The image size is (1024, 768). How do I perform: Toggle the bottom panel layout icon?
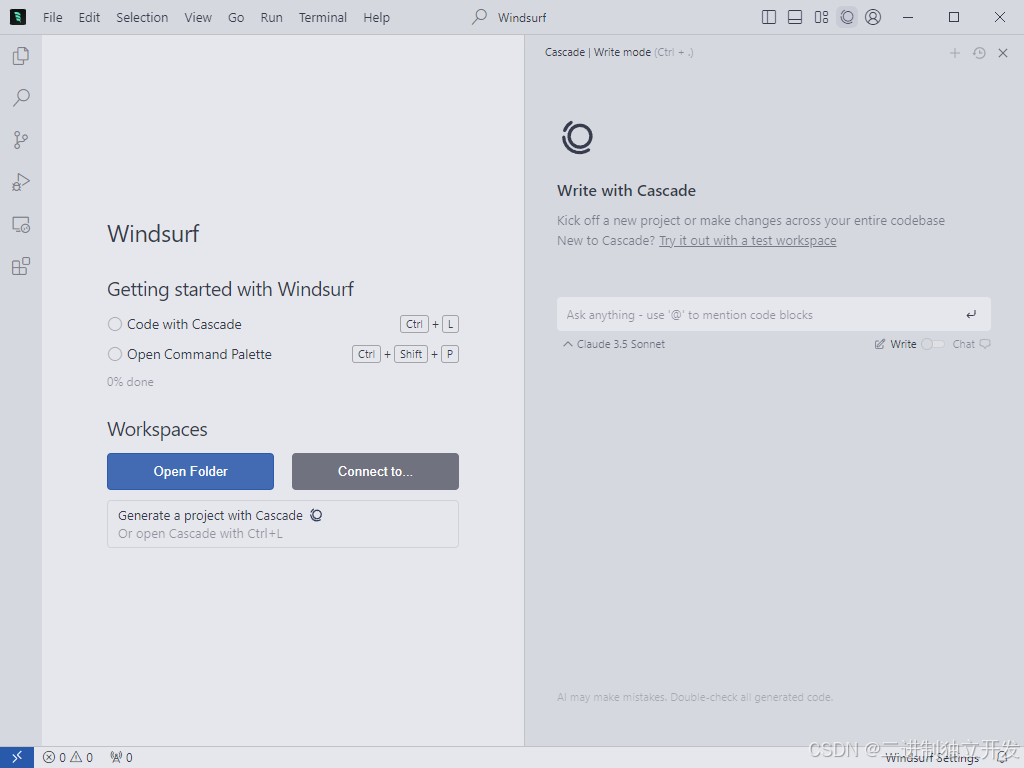click(795, 18)
